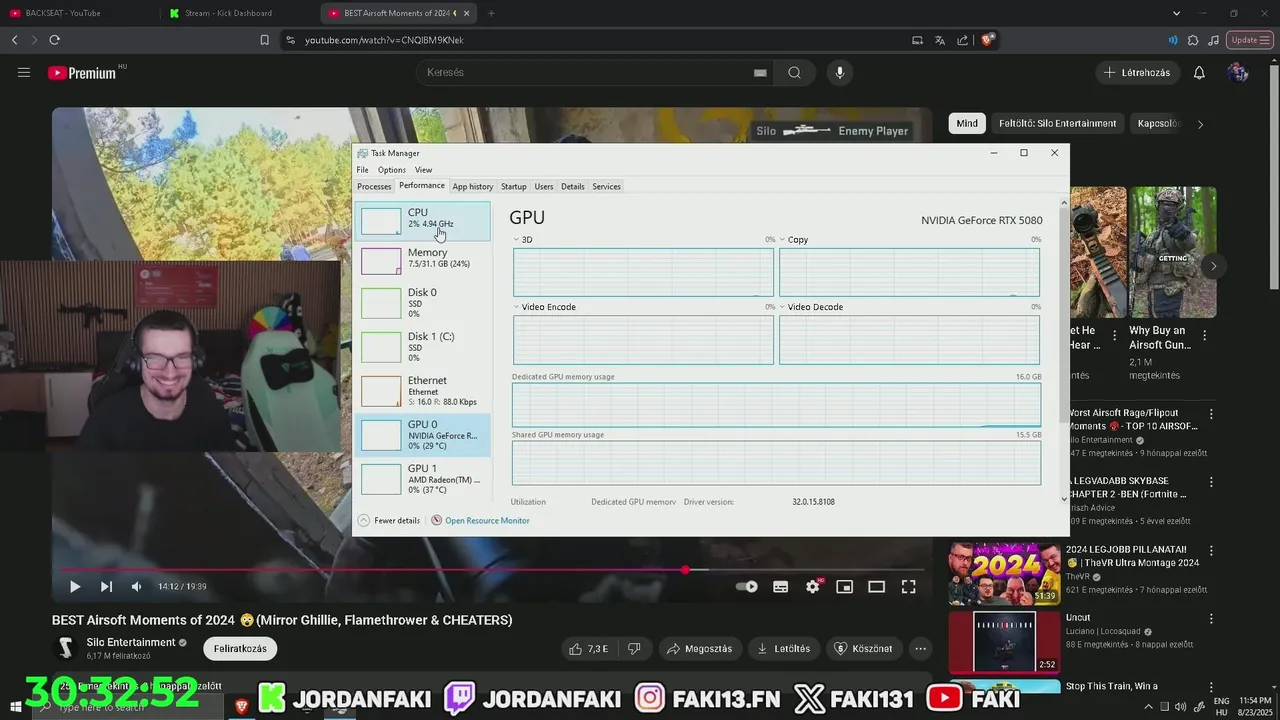
Task: Select Mind filter chip
Action: click(x=967, y=123)
